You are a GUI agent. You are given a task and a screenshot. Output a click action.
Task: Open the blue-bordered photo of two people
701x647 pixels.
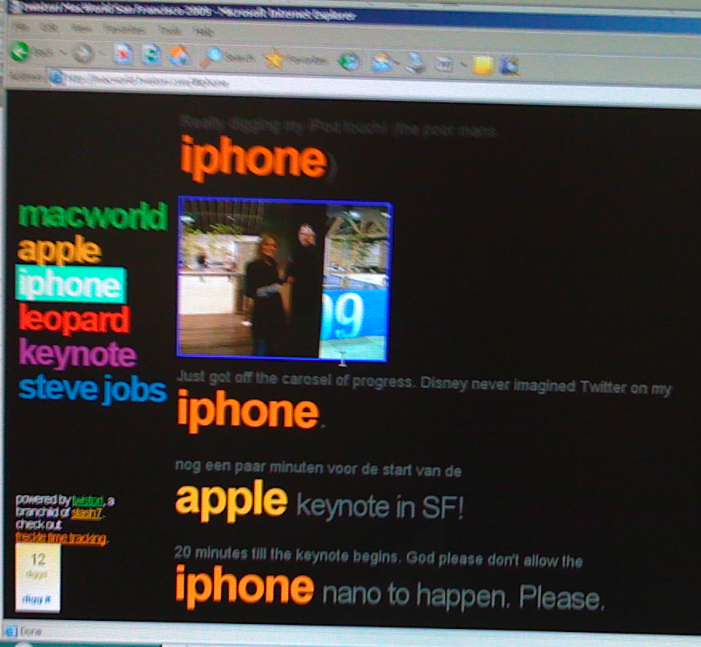(284, 279)
